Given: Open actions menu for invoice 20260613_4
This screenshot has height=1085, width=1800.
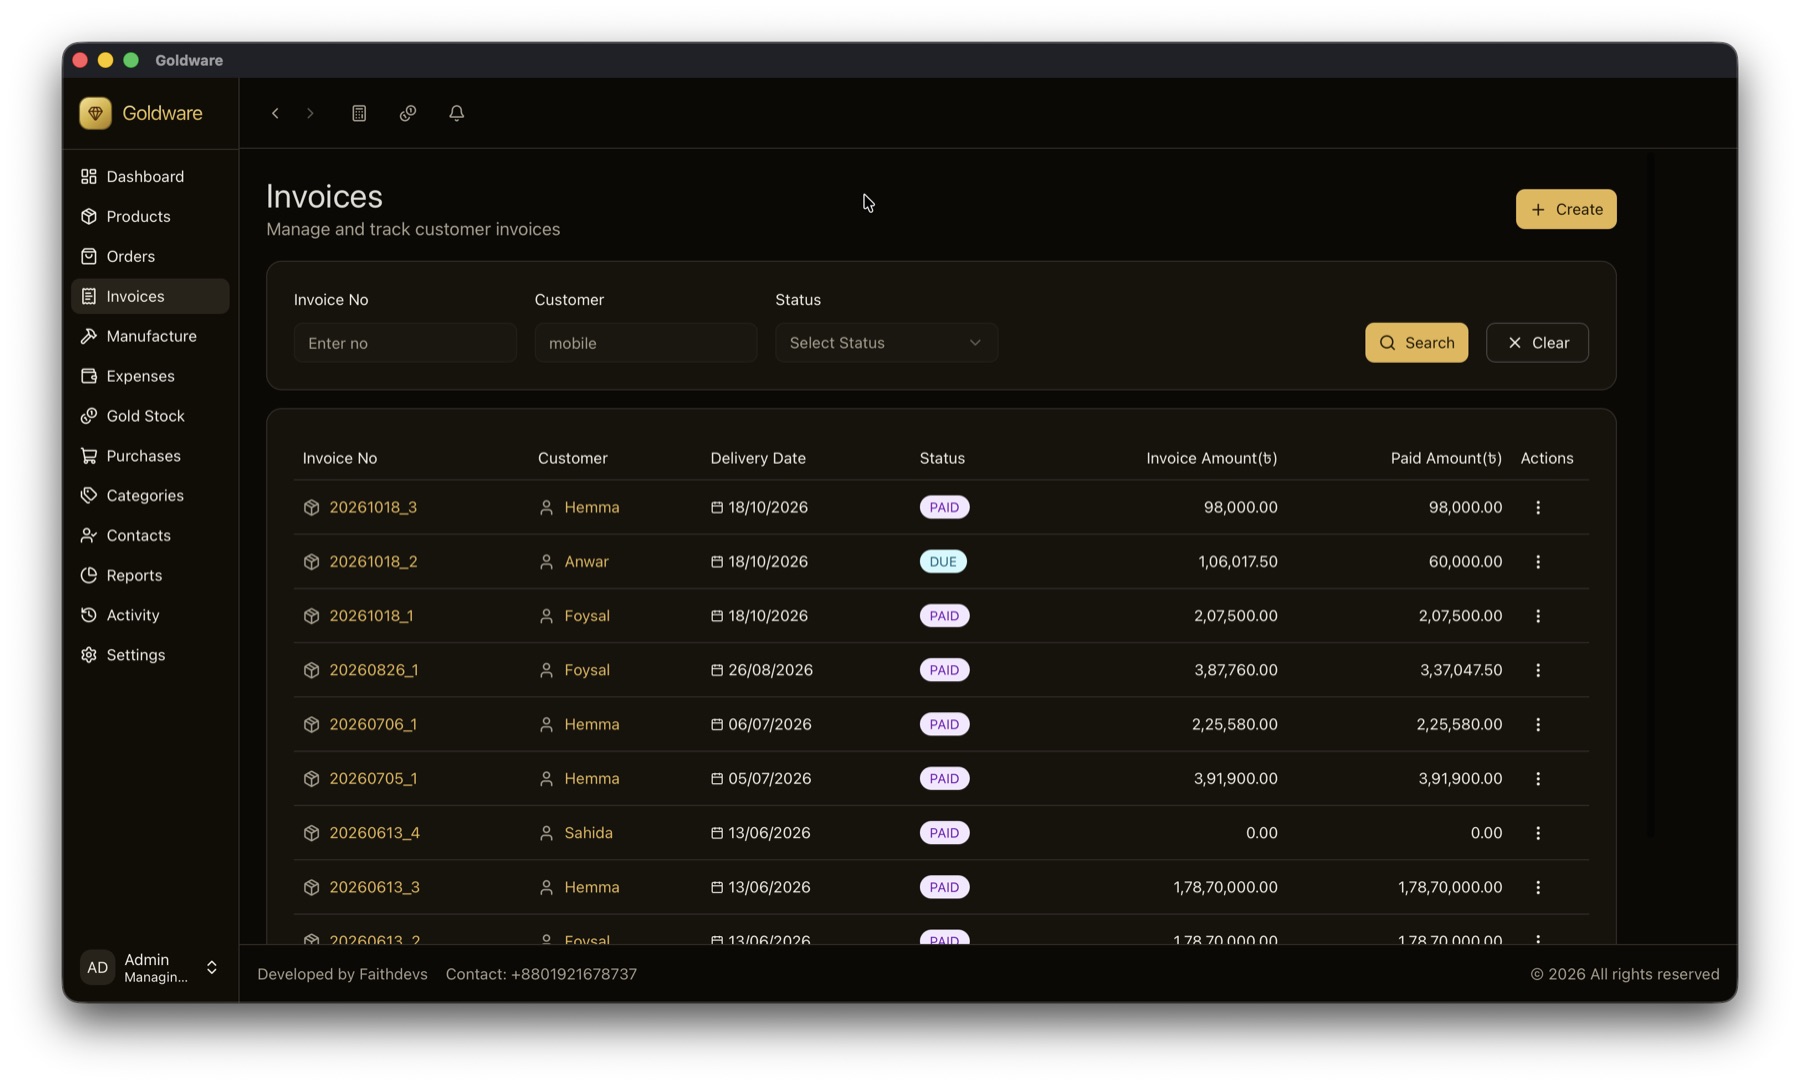Looking at the screenshot, I should click(x=1538, y=832).
